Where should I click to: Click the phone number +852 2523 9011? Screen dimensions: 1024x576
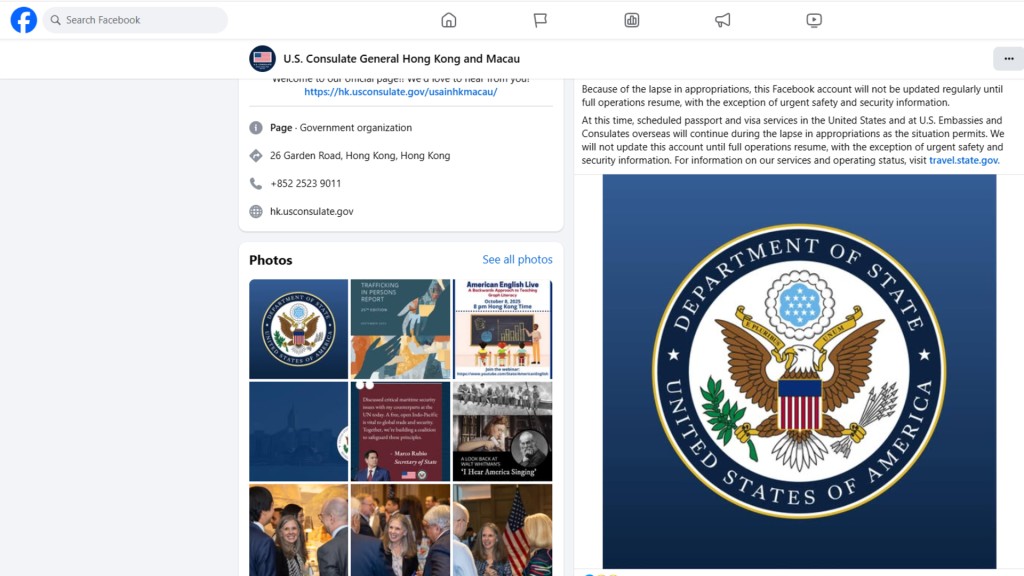click(306, 184)
